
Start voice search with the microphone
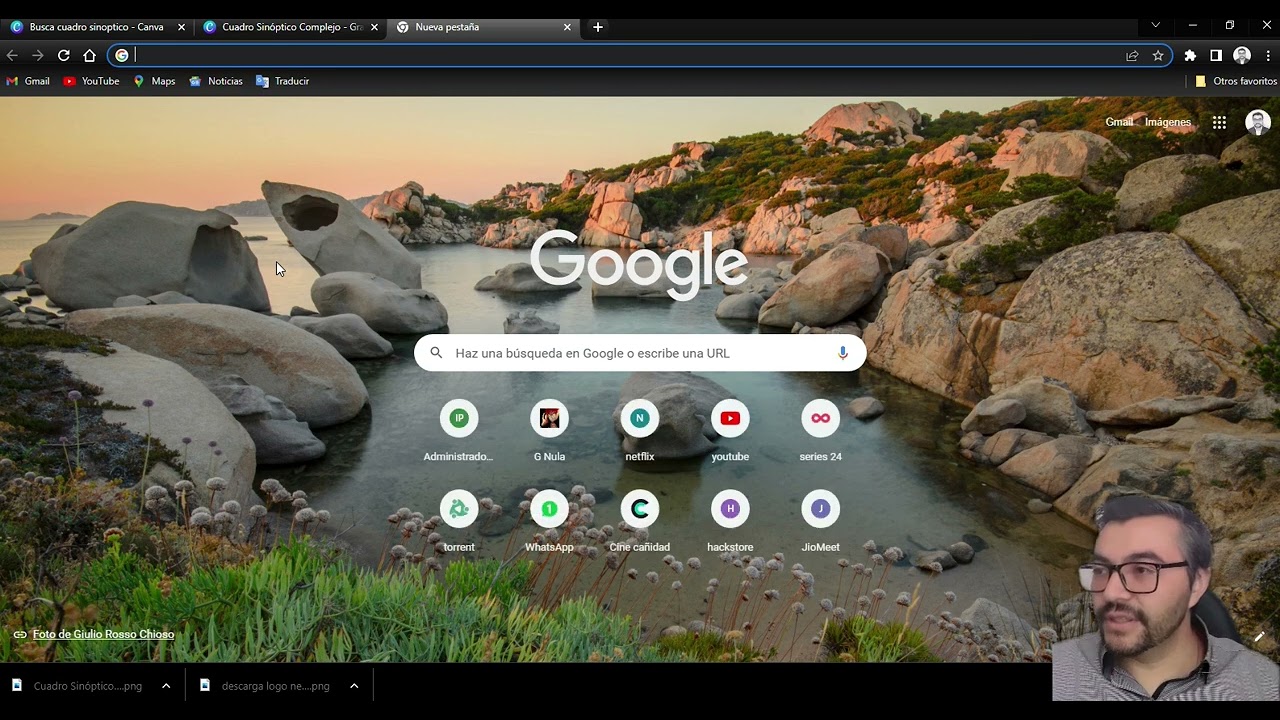click(x=843, y=353)
